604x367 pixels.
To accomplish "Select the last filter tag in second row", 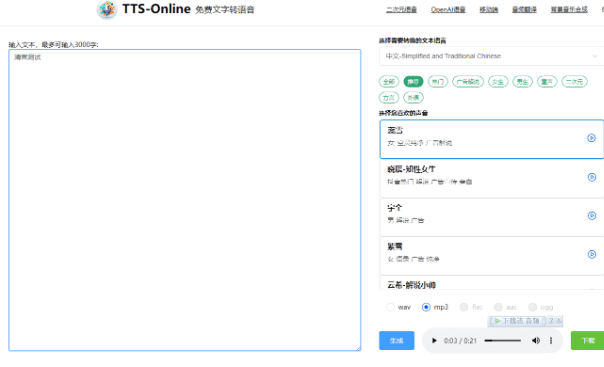I will coord(413,98).
